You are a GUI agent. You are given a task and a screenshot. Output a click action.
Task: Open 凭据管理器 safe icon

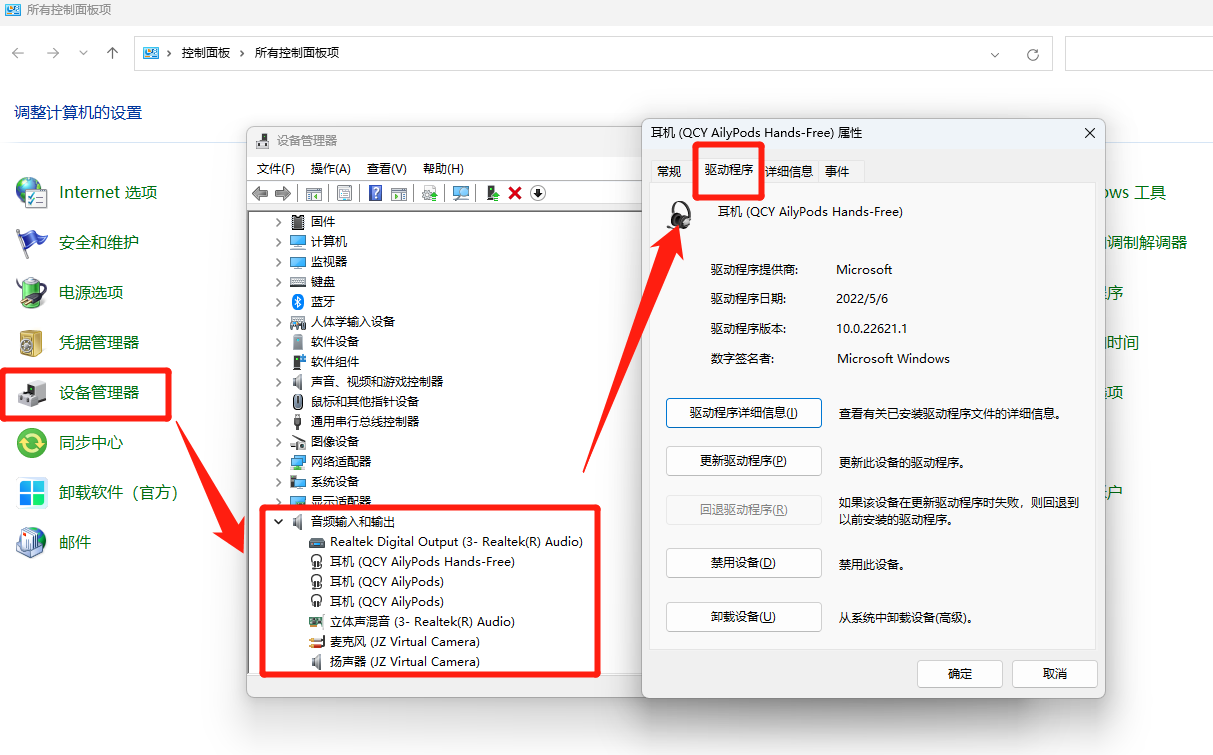tap(32, 342)
